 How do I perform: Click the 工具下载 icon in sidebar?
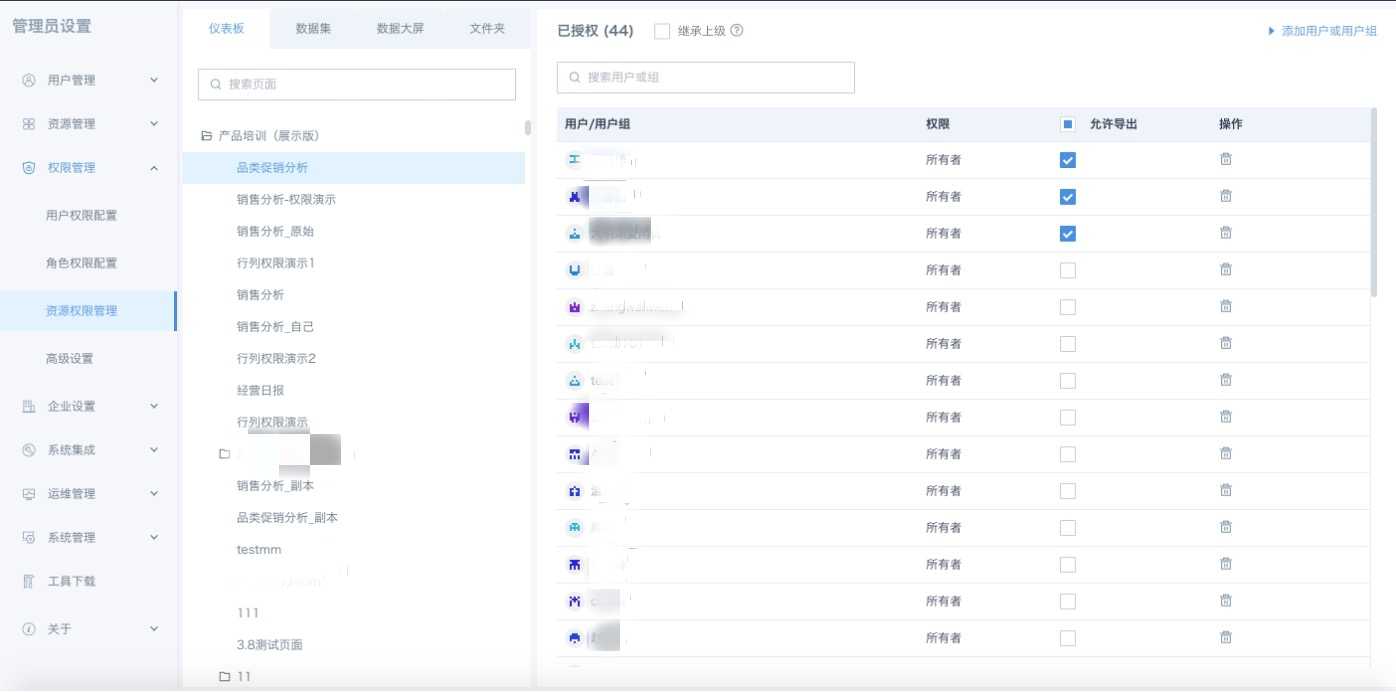click(x=29, y=581)
